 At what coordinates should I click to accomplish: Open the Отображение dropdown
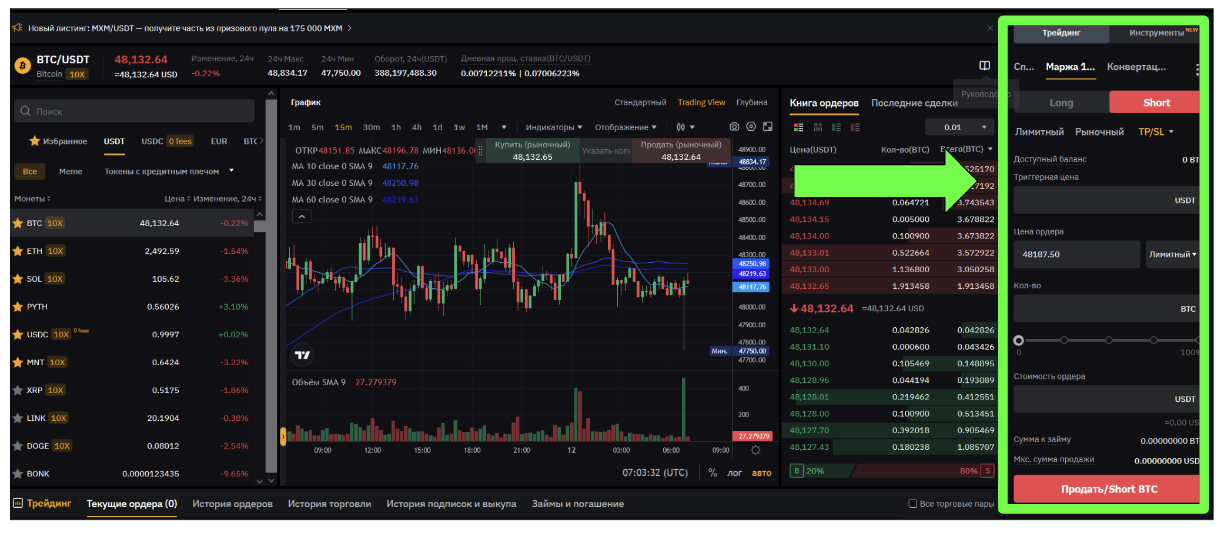click(x=625, y=127)
